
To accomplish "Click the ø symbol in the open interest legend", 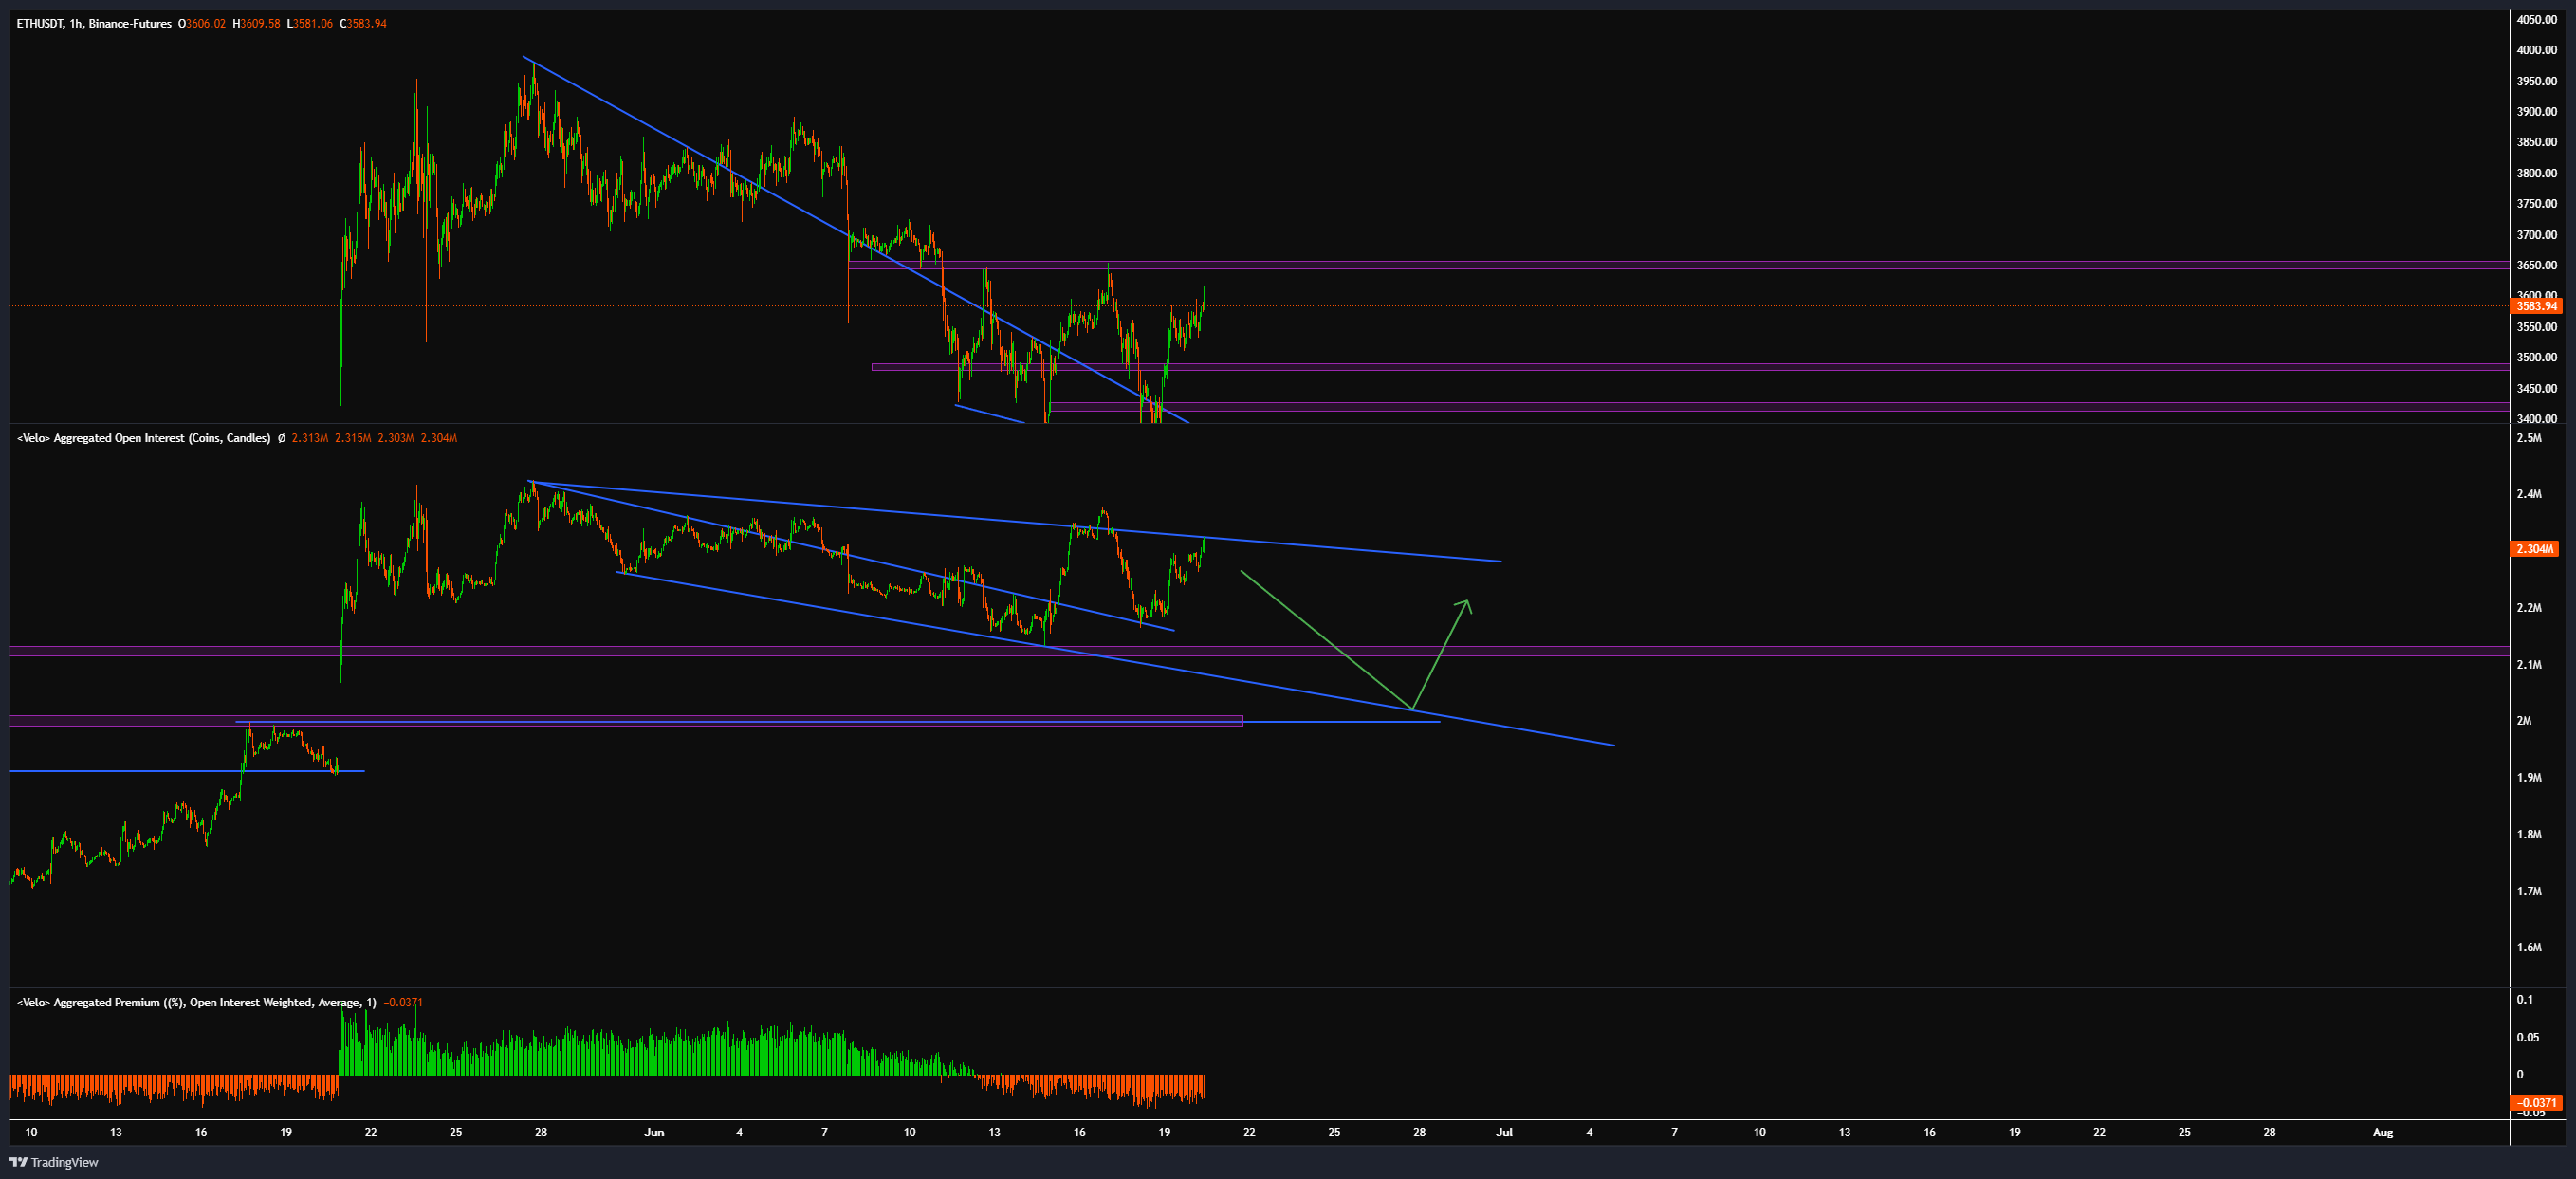I will 281,438.
